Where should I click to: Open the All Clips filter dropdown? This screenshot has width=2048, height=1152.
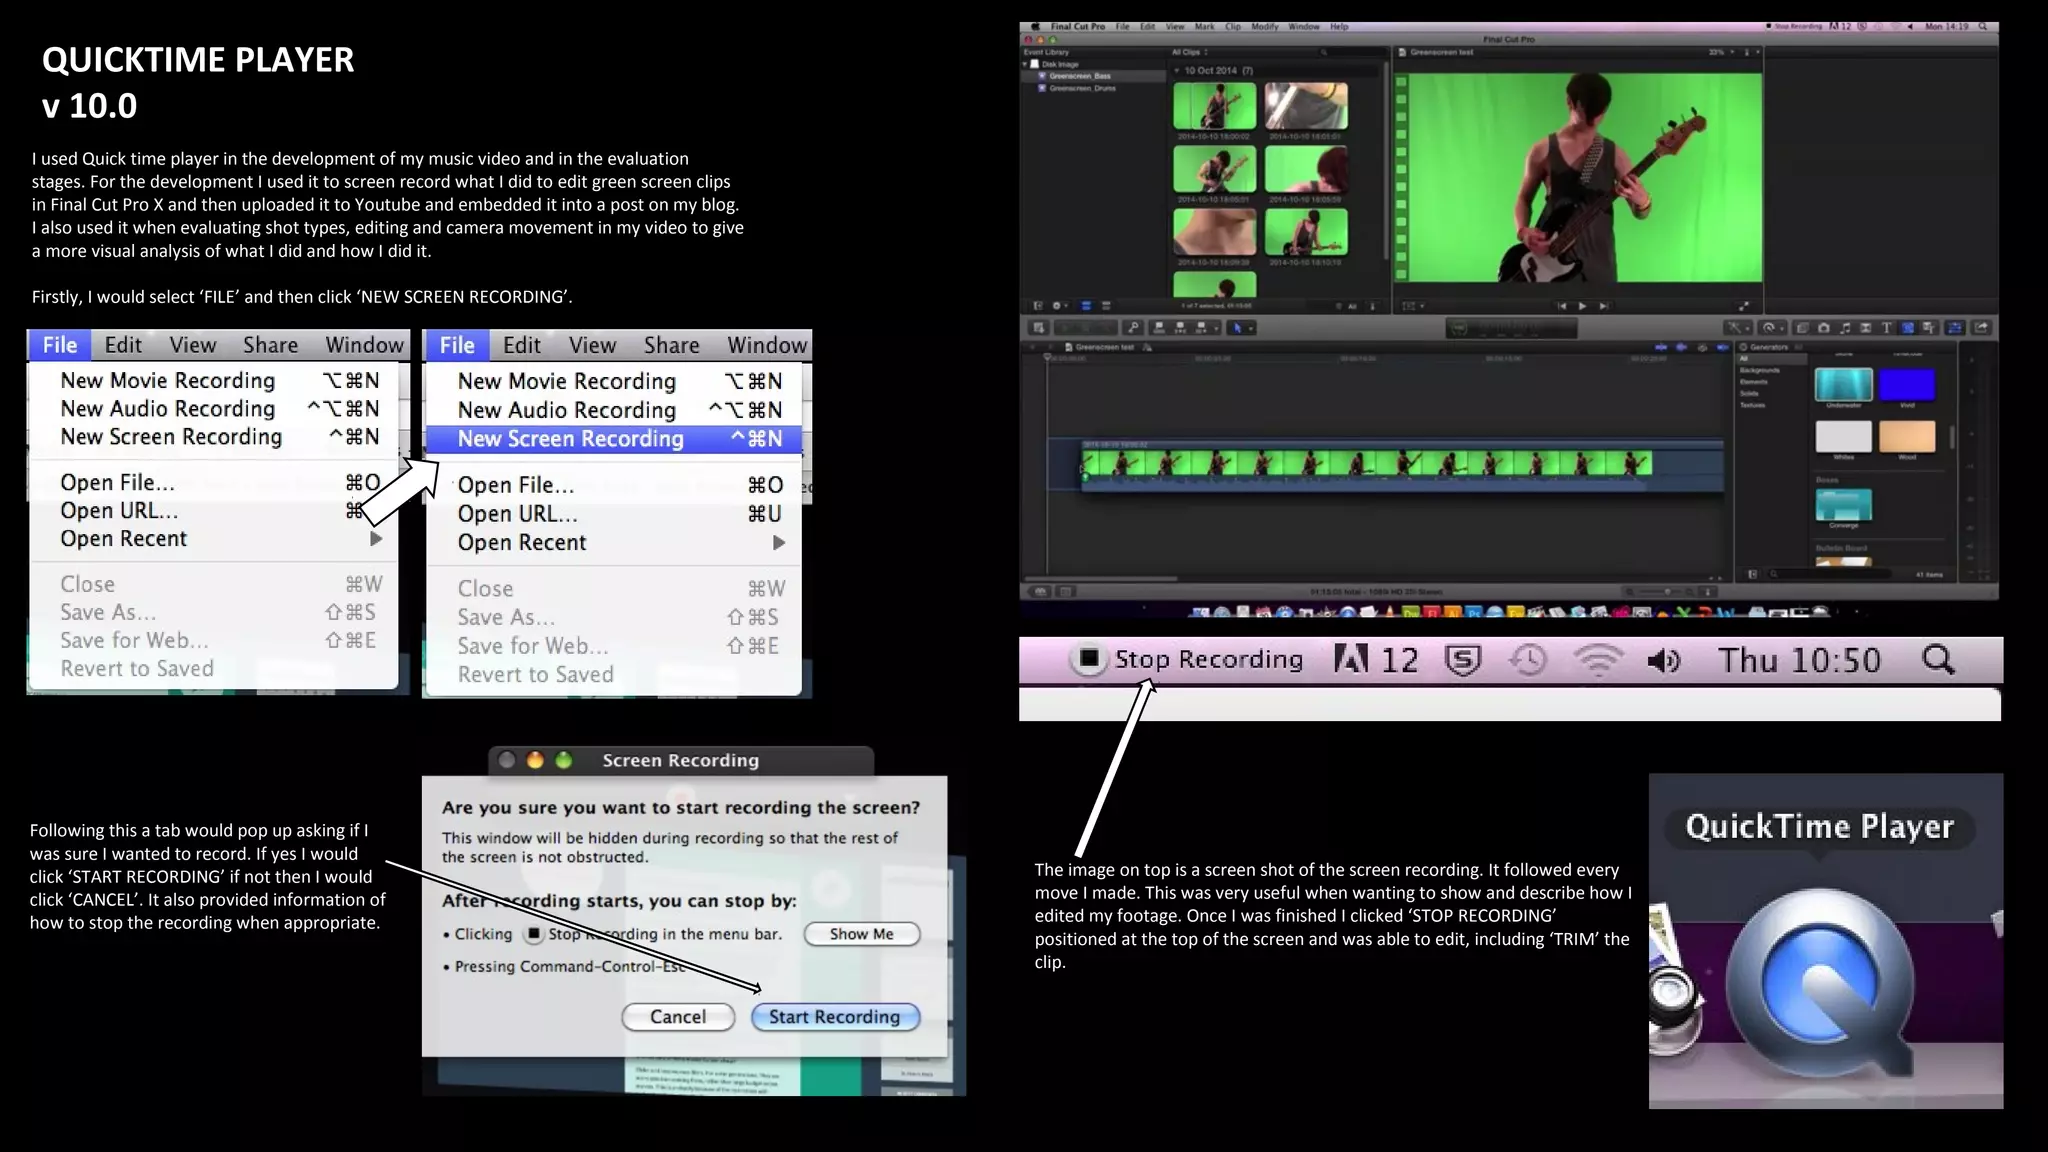pyautogui.click(x=1190, y=52)
